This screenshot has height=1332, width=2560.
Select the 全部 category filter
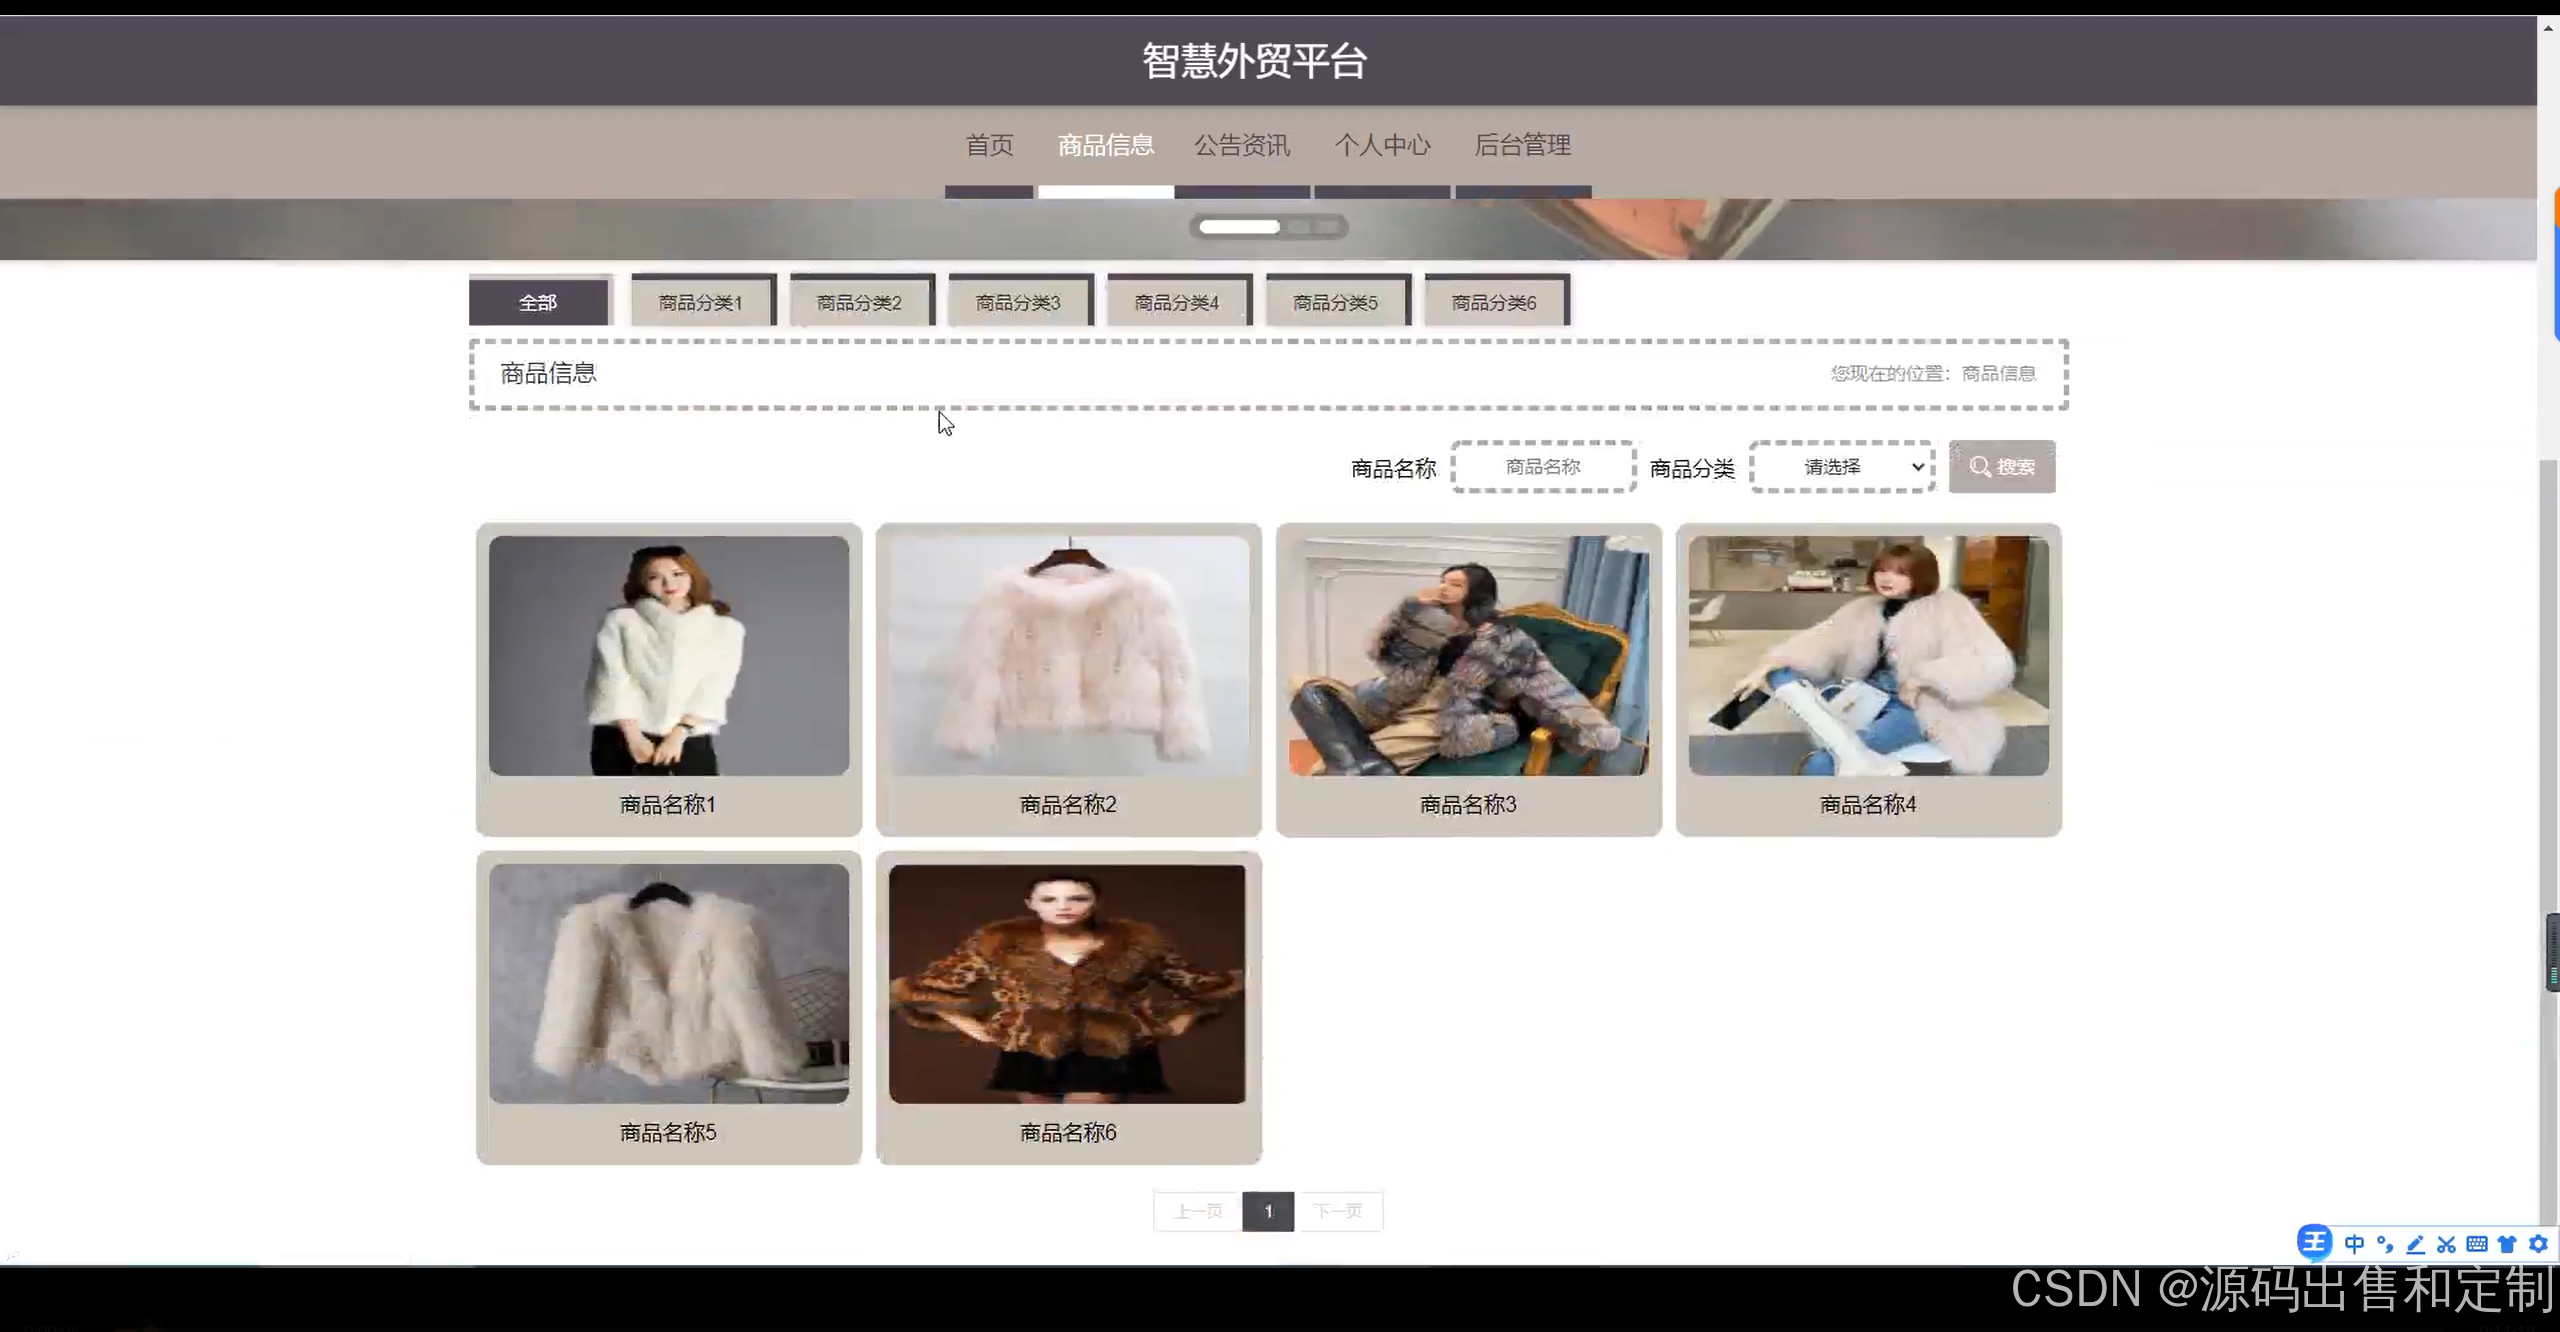[x=538, y=302]
